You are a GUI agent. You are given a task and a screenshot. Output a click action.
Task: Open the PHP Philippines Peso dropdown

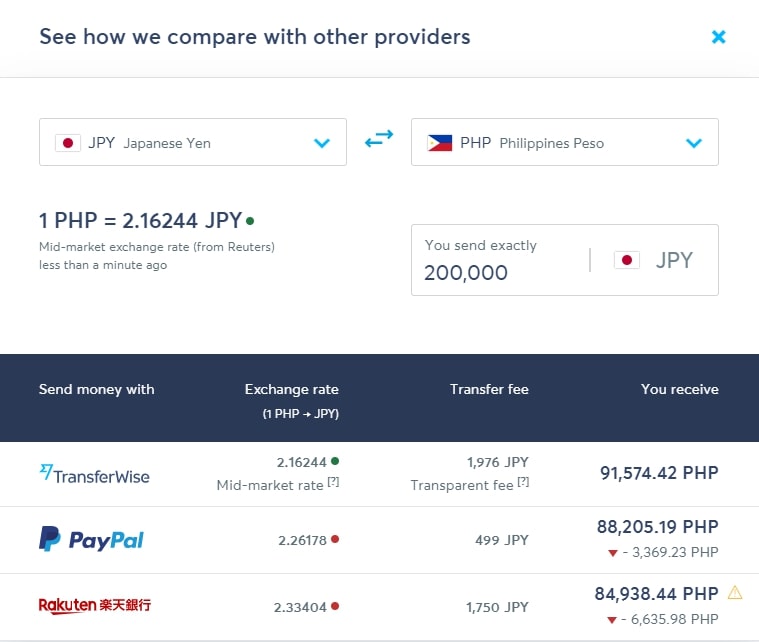coord(565,142)
